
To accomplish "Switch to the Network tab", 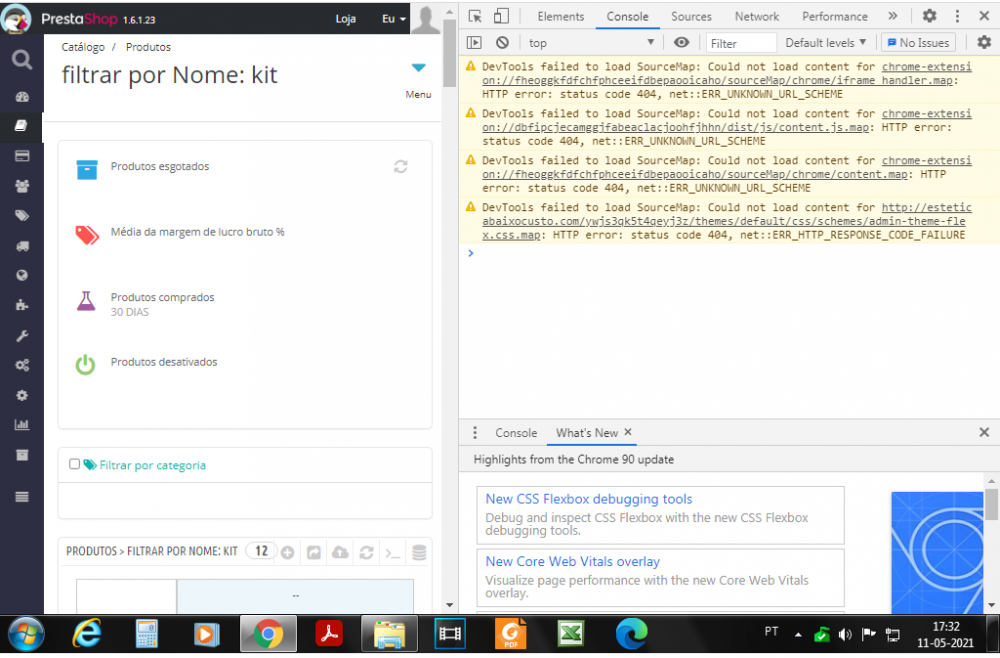I will coord(757,16).
